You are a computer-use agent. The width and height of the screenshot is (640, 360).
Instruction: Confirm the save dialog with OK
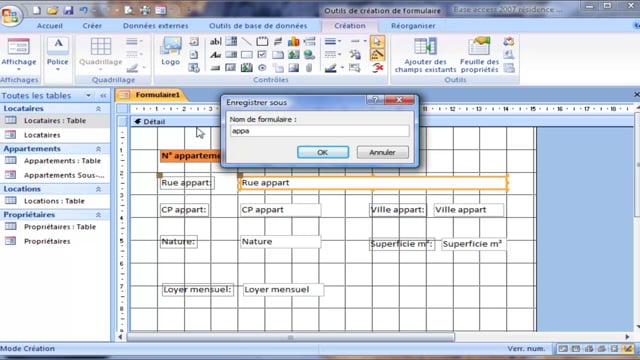[x=323, y=152]
